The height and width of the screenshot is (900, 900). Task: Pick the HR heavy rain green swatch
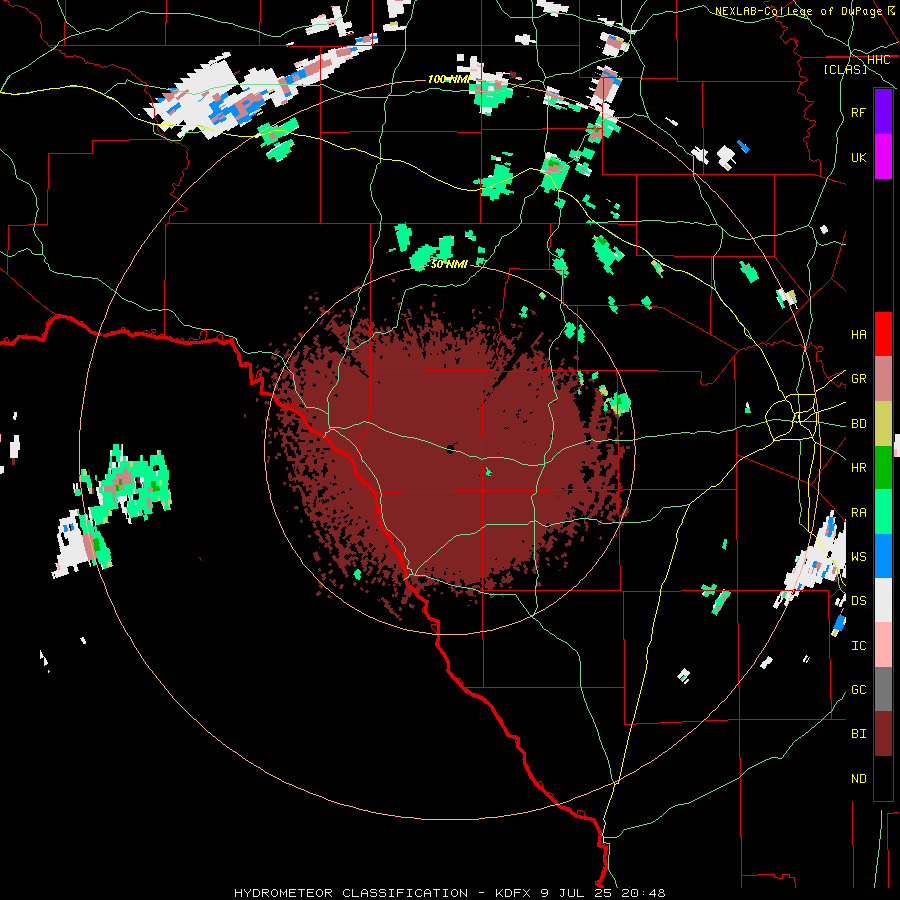[x=883, y=468]
